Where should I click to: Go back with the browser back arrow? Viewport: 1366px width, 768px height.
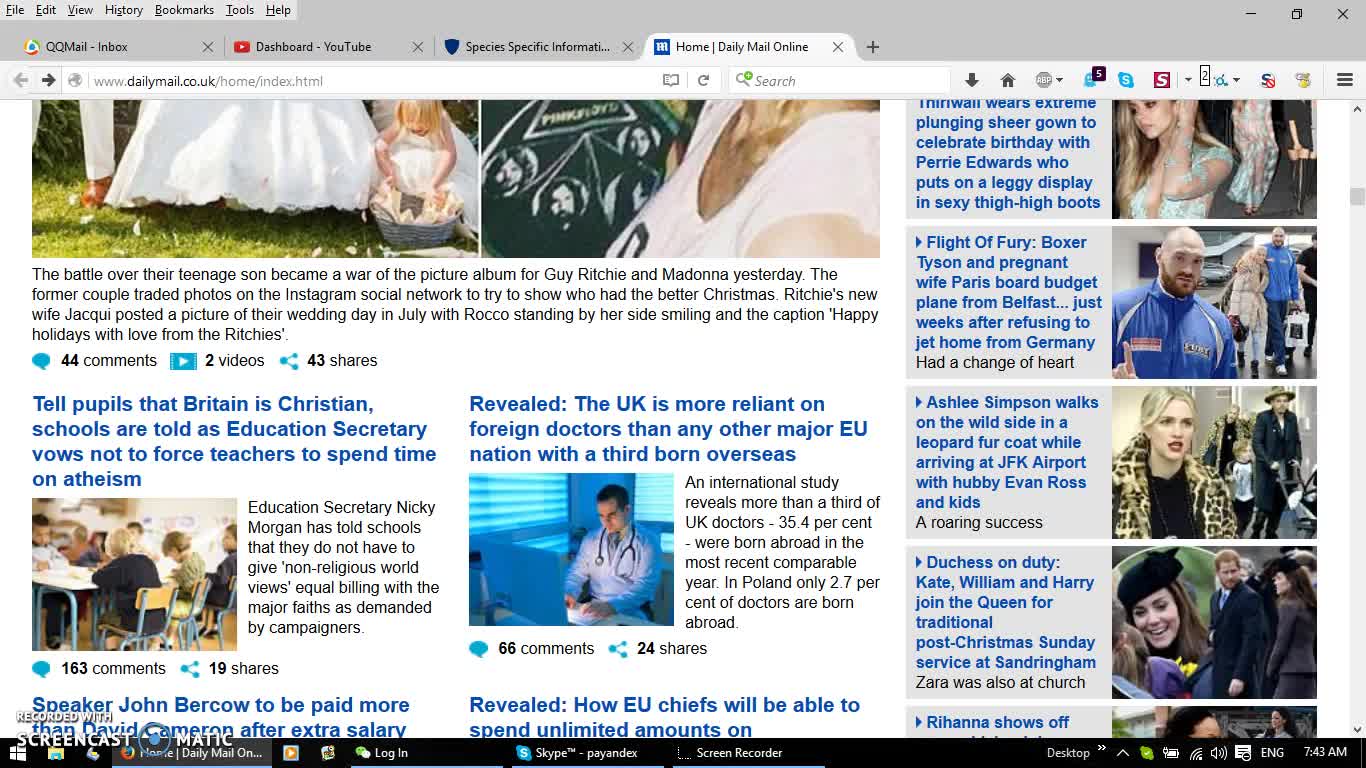[x=20, y=80]
